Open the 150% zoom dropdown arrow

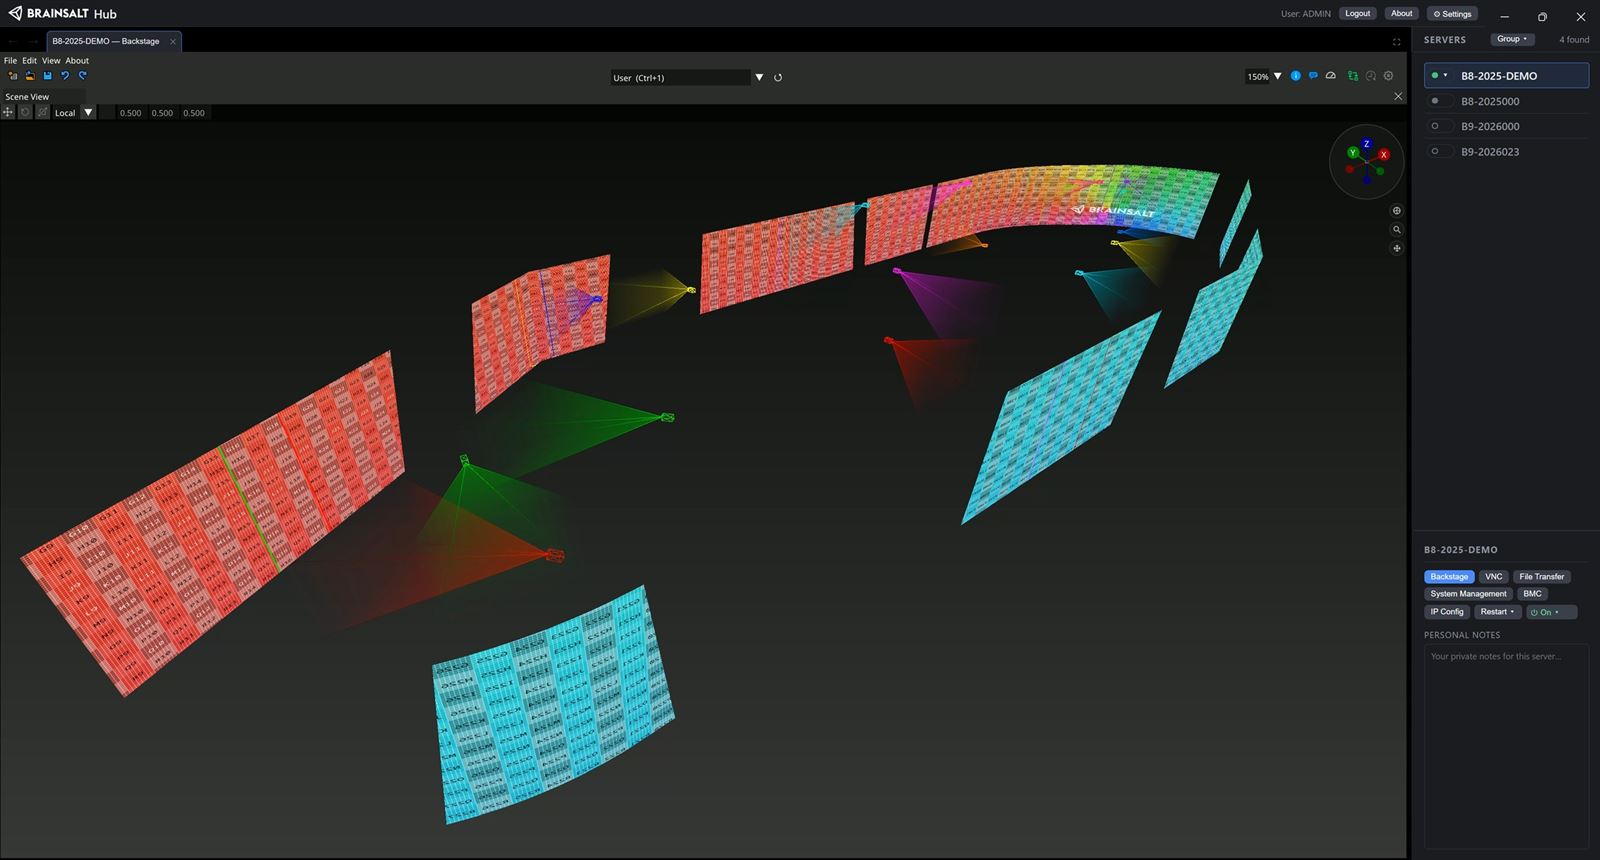click(x=1277, y=76)
